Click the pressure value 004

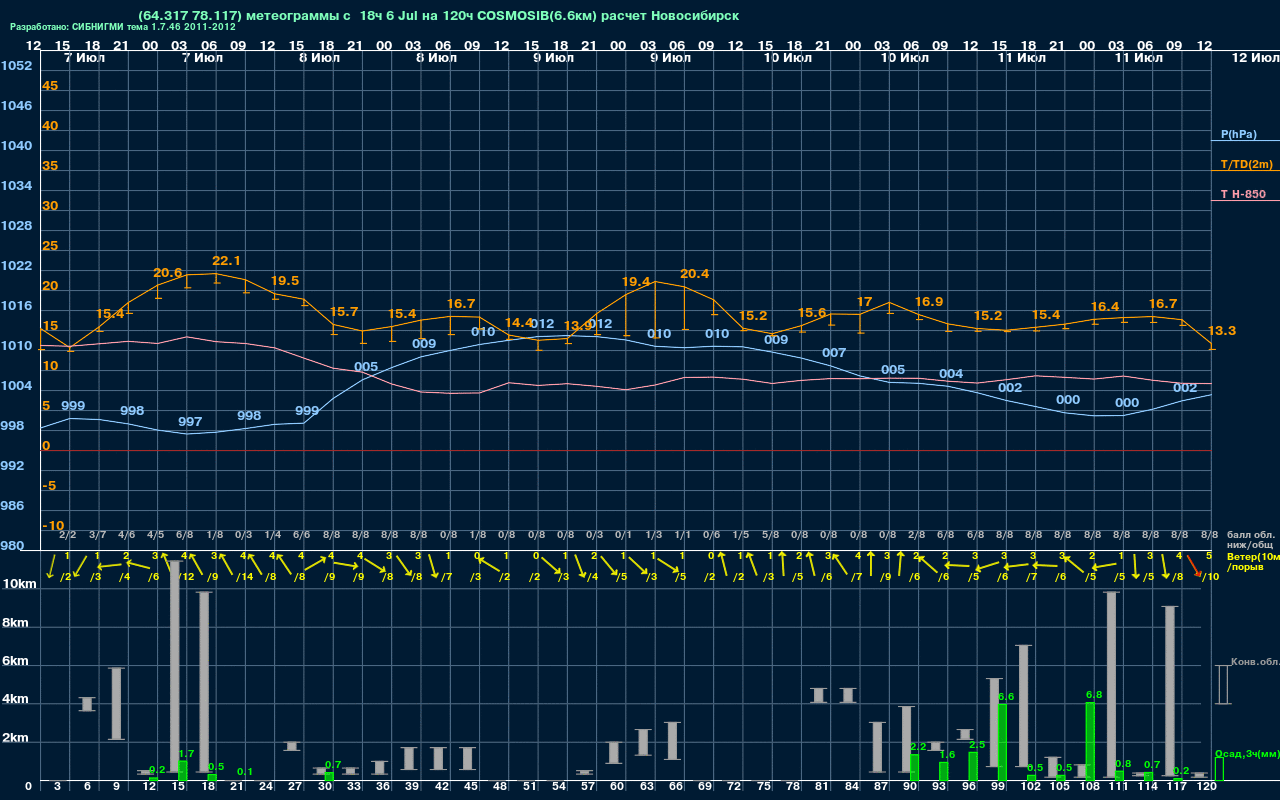(x=951, y=374)
